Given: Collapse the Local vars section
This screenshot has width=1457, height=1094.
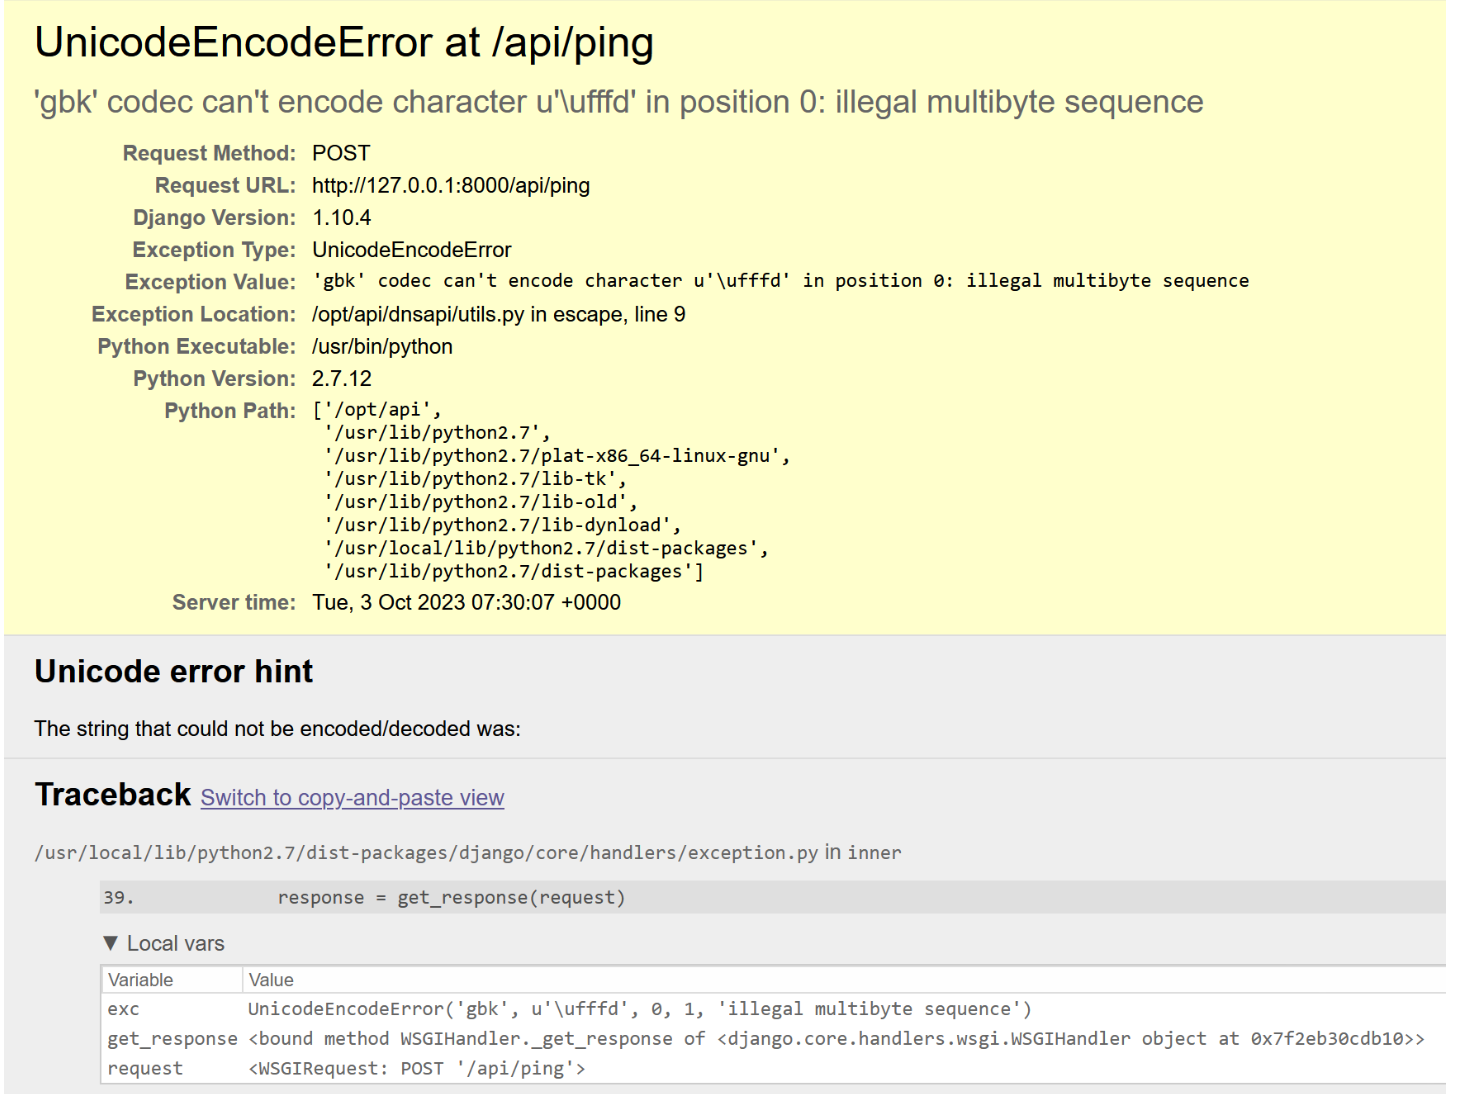Looking at the screenshot, I should (164, 943).
